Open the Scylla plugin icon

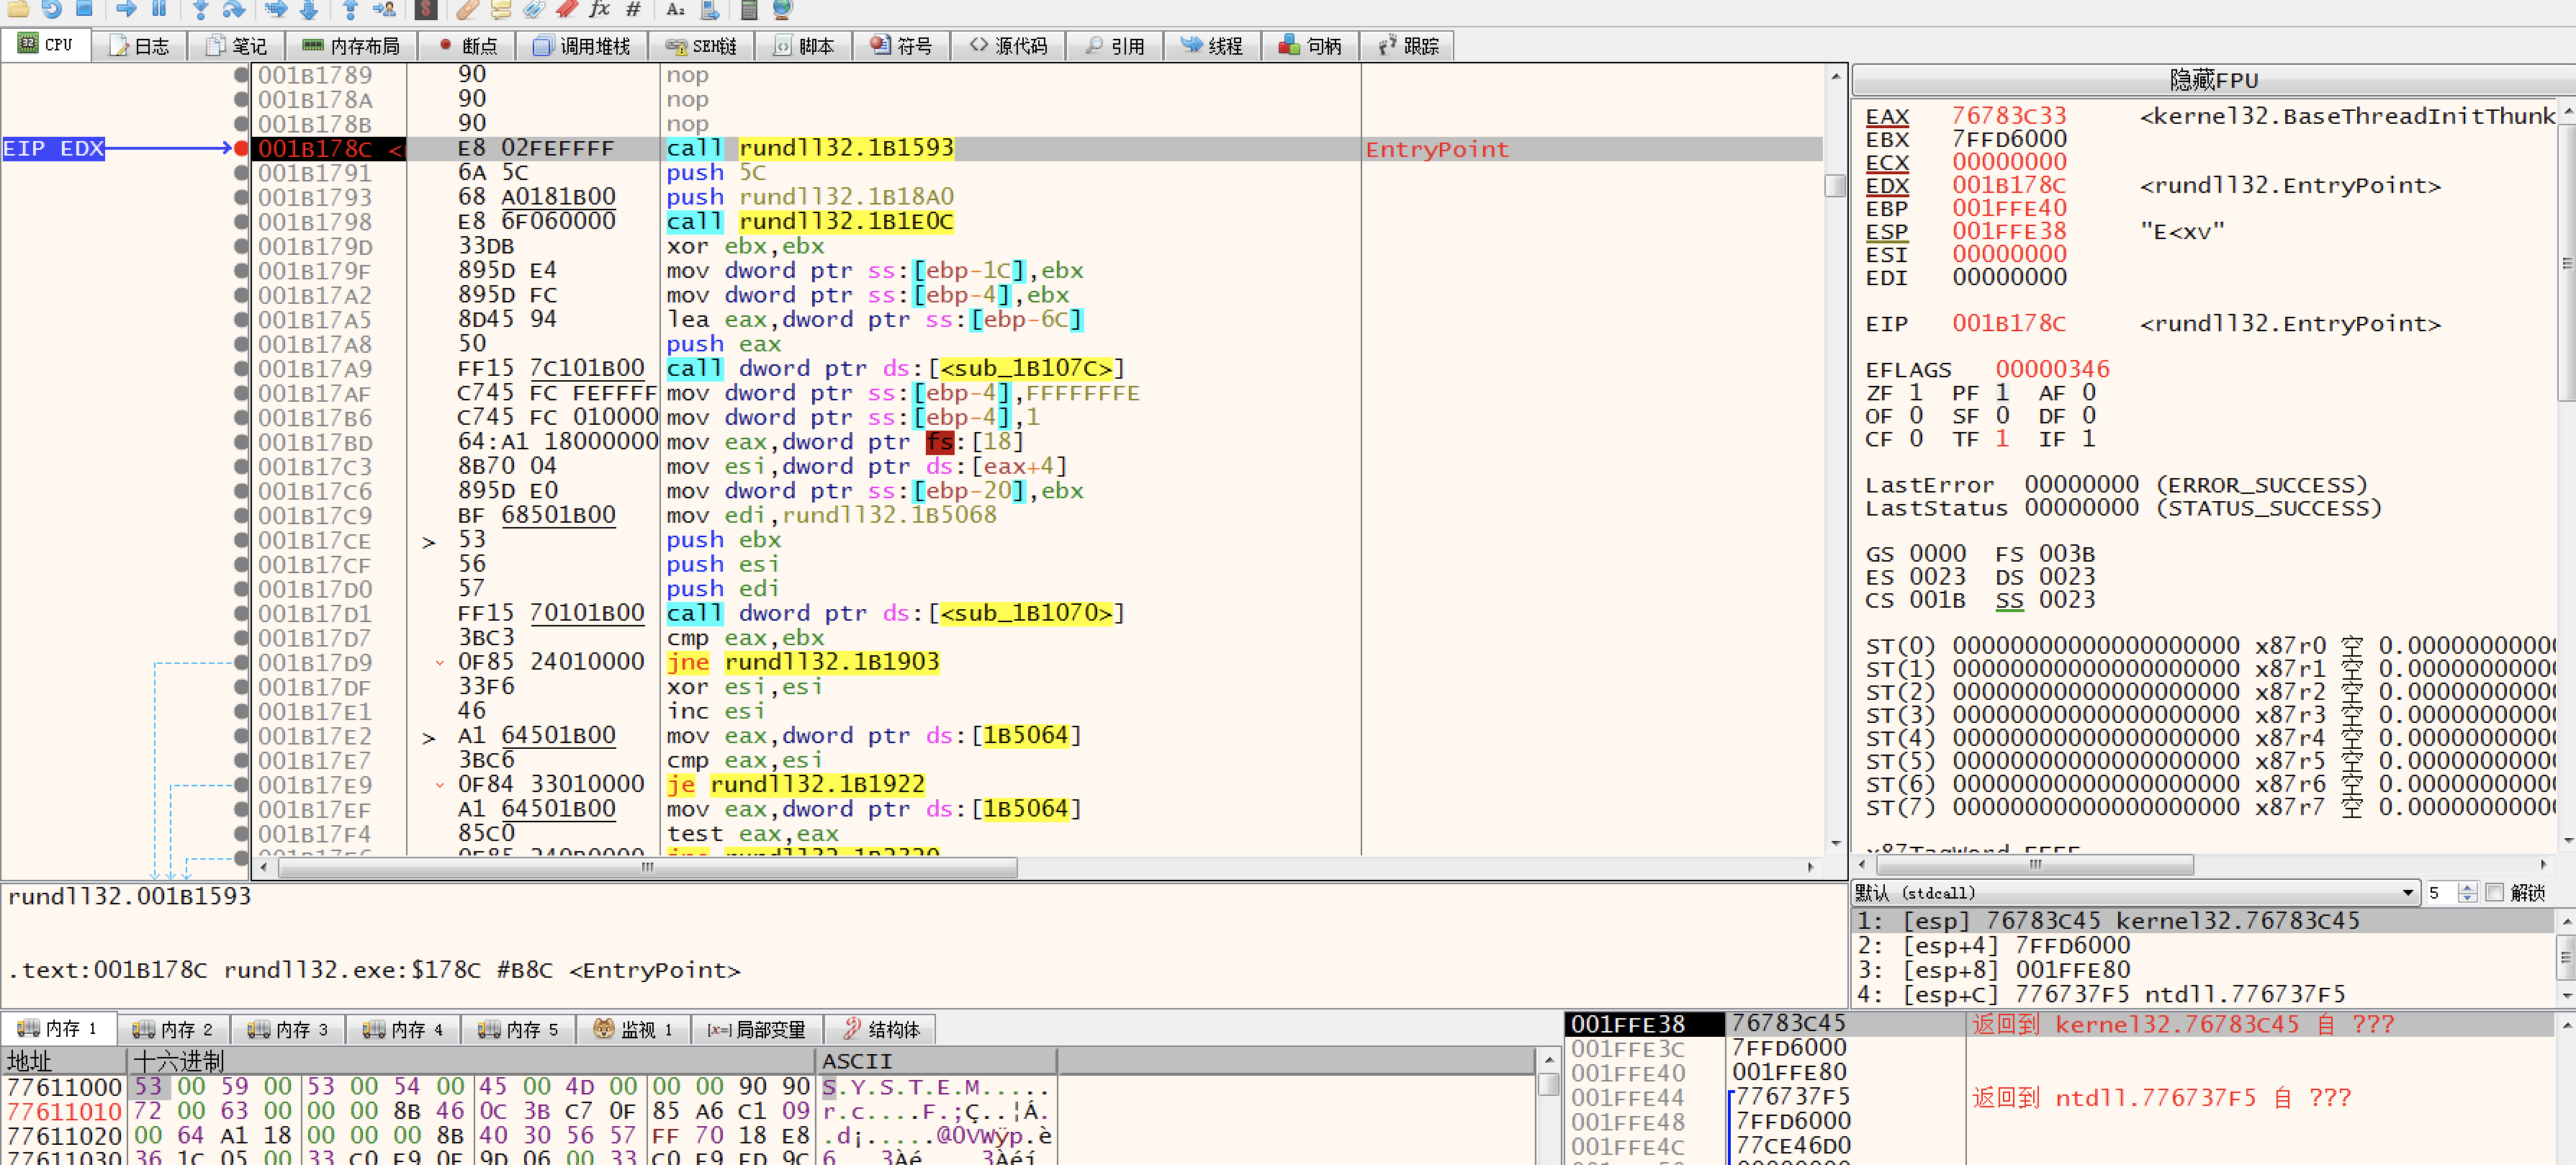(426, 9)
